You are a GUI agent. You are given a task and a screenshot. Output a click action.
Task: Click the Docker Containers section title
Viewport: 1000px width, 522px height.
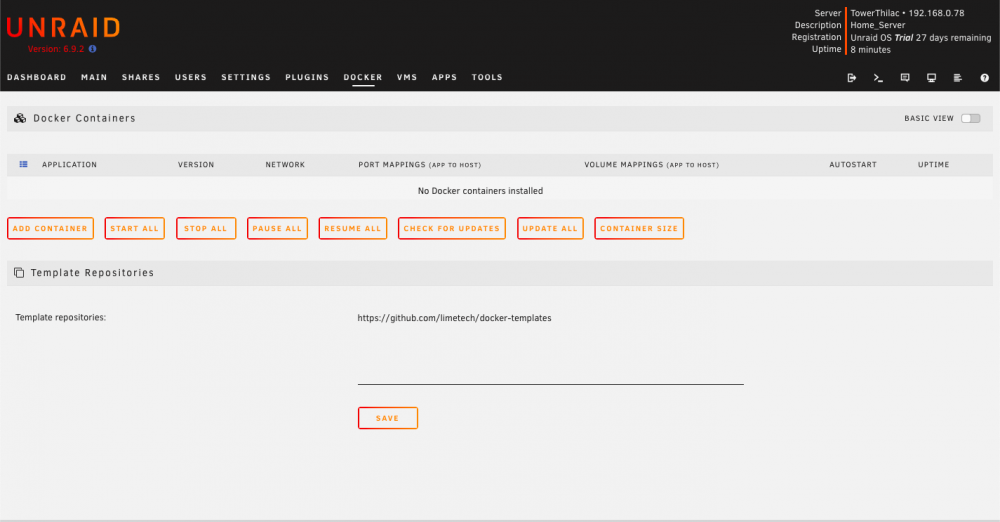84,118
